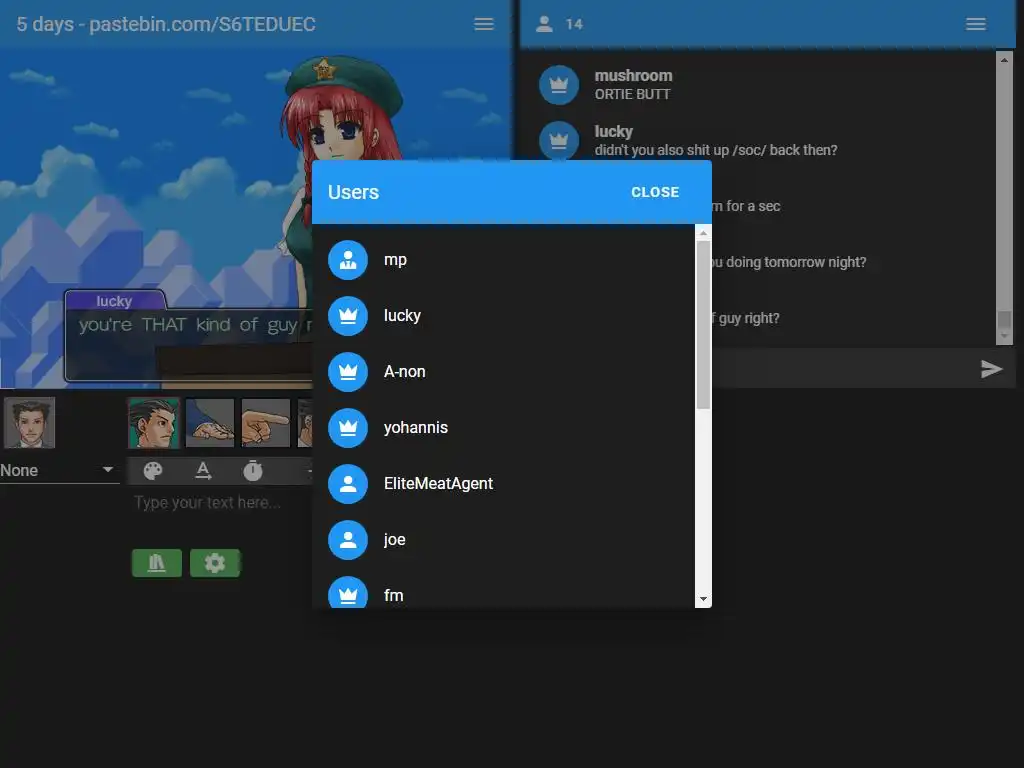Select user yohannis in the list
This screenshot has width=1024, height=768.
click(x=504, y=428)
